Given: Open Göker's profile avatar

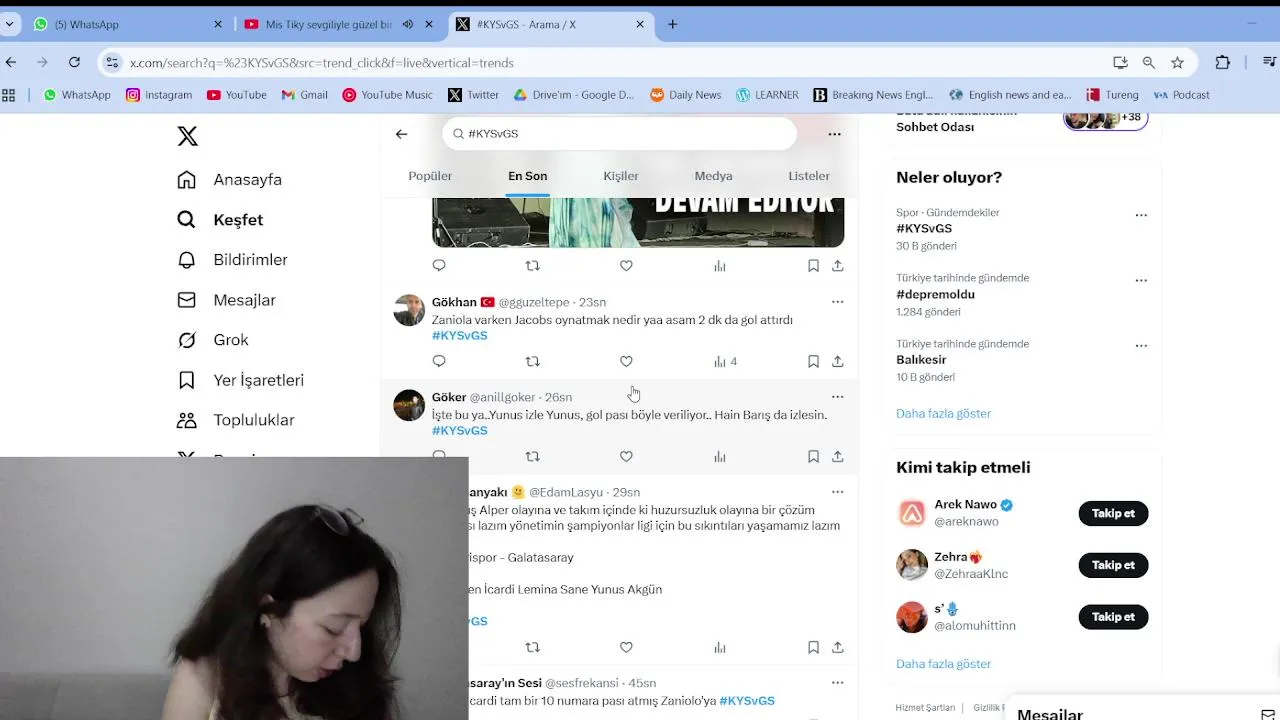Looking at the screenshot, I should pos(409,405).
